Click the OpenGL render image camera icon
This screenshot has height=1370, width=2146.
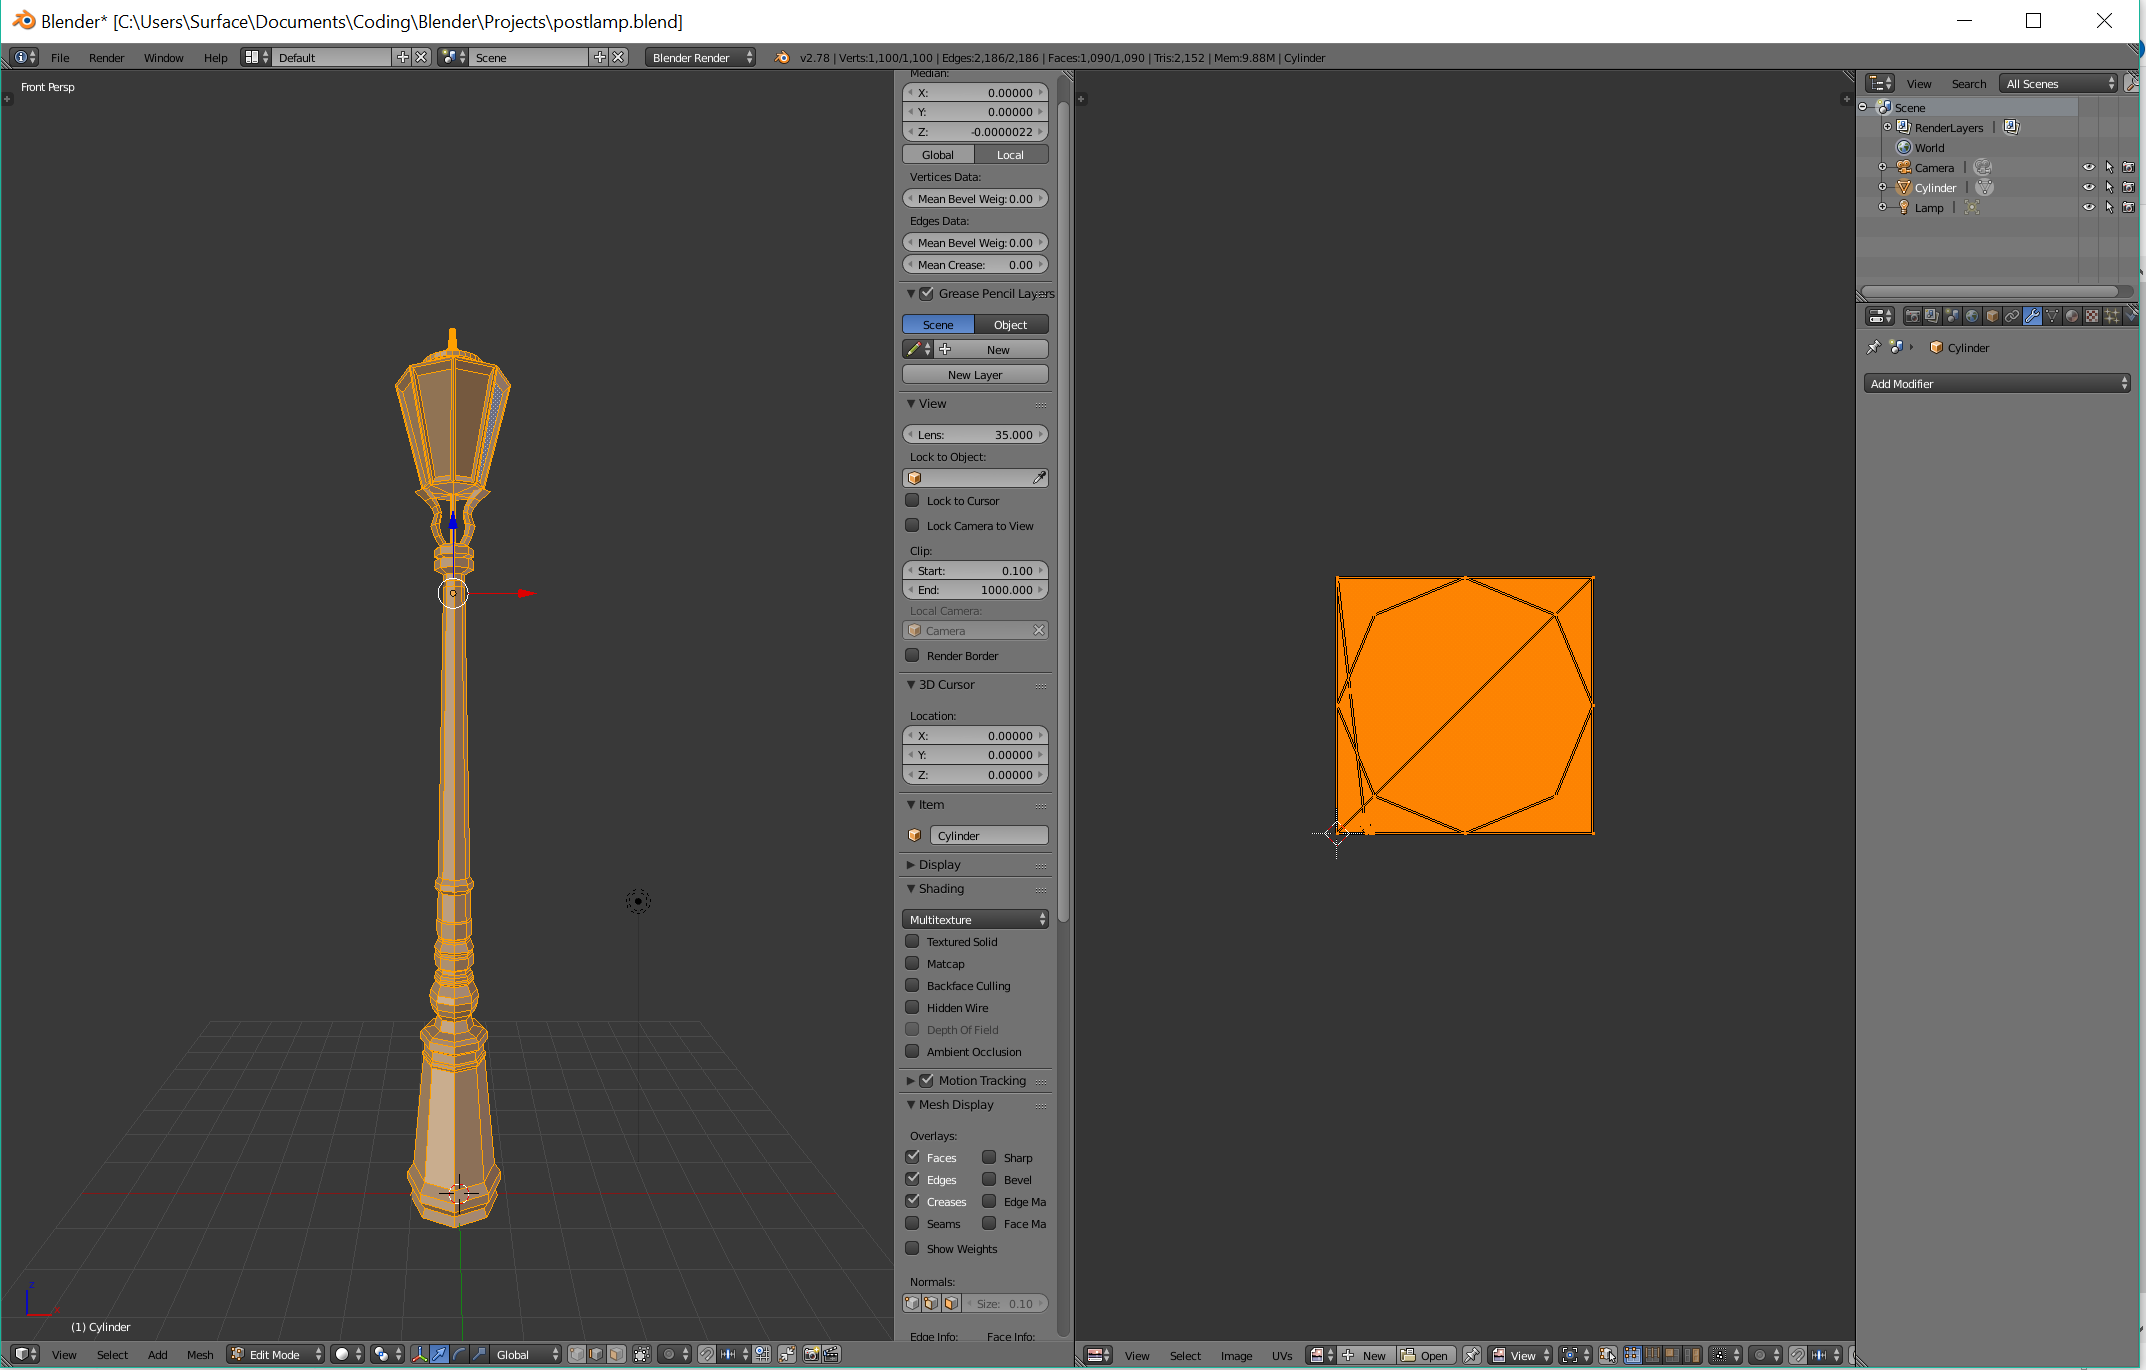point(811,1354)
